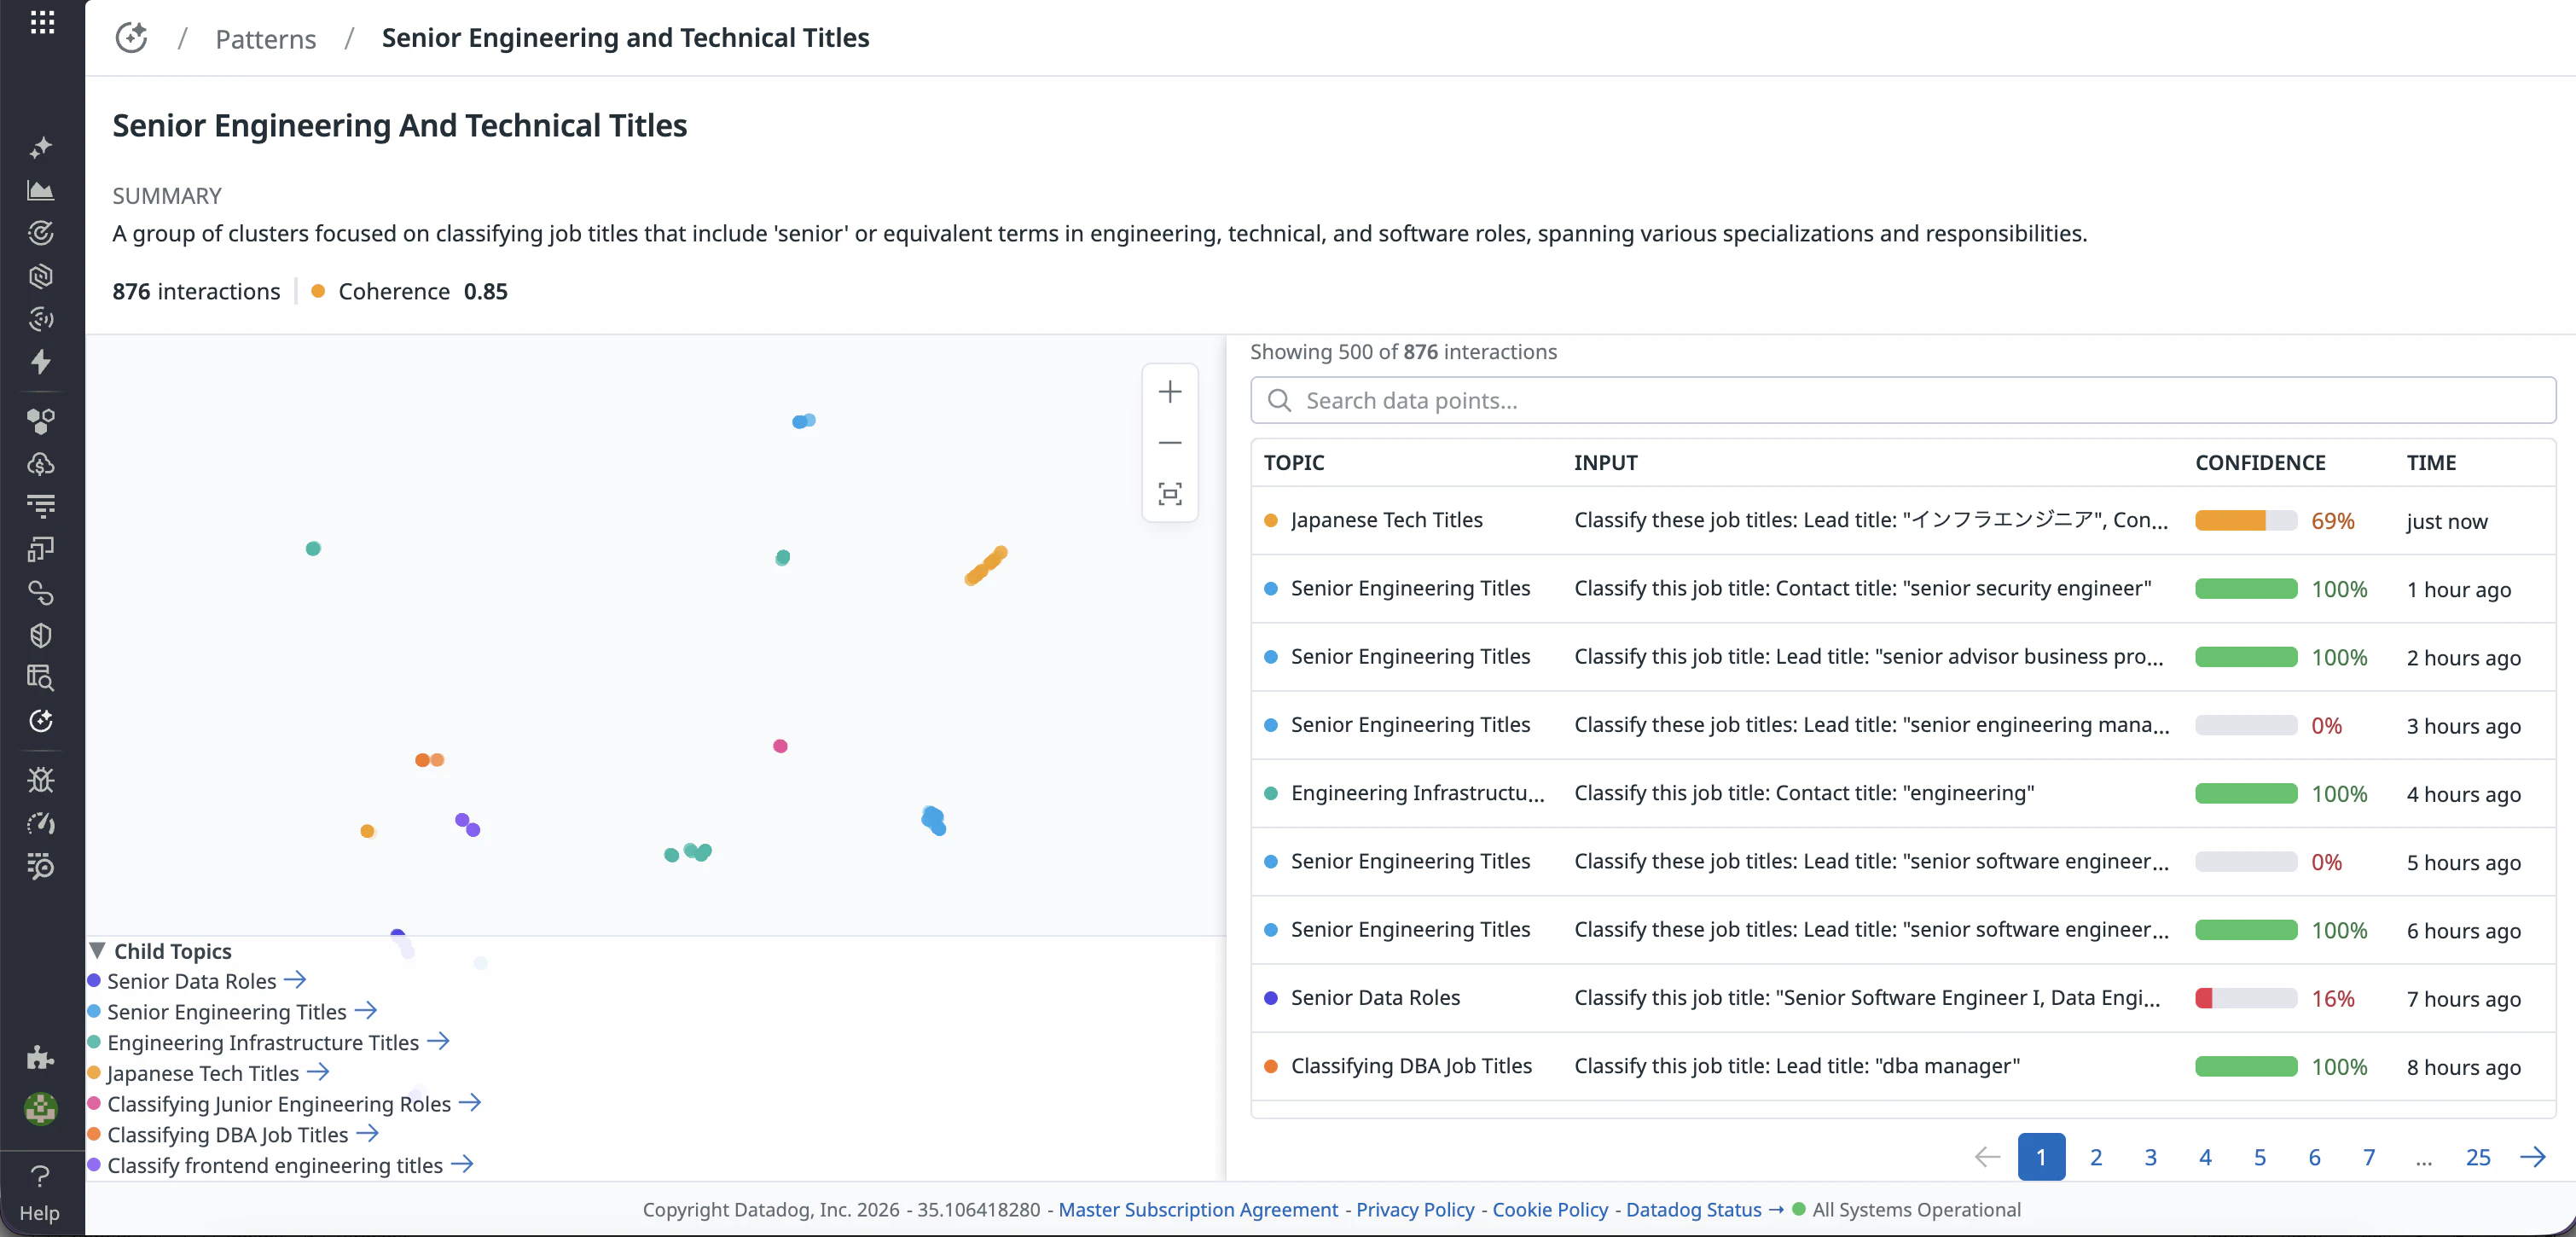Viewport: 2576px width, 1237px height.
Task: Click the zoom in plus button on scatter plot
Action: tap(1169, 392)
